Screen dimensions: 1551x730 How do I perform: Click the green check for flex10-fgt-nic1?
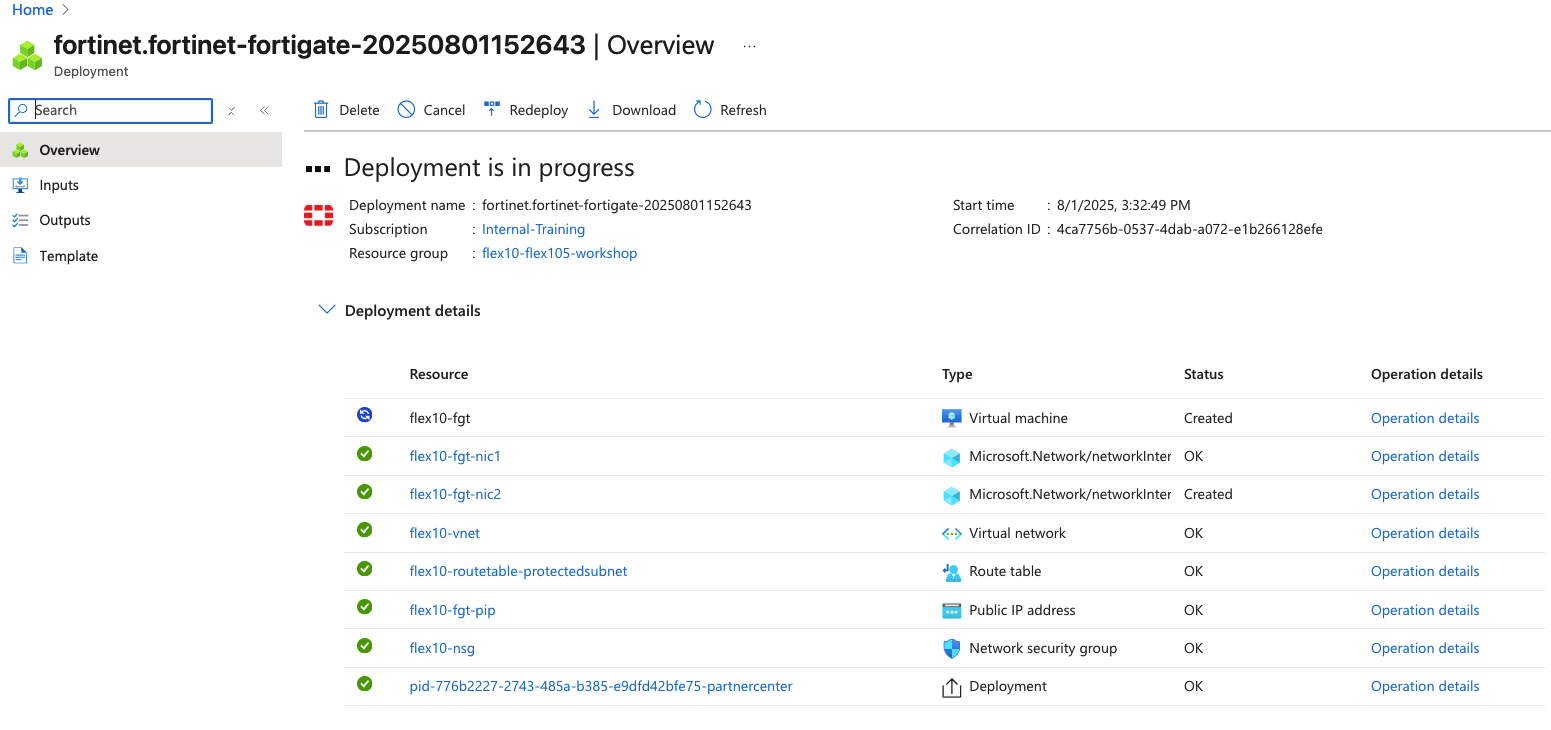click(365, 453)
